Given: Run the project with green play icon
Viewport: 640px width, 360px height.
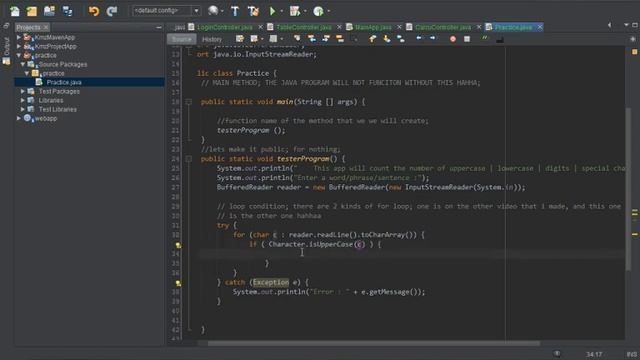Looking at the screenshot, I should pos(272,11).
